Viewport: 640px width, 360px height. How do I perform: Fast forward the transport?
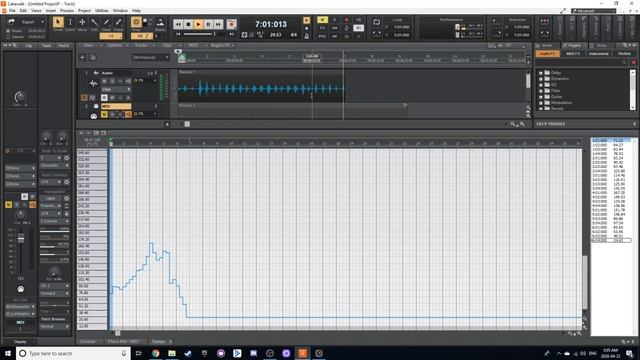(x=218, y=24)
